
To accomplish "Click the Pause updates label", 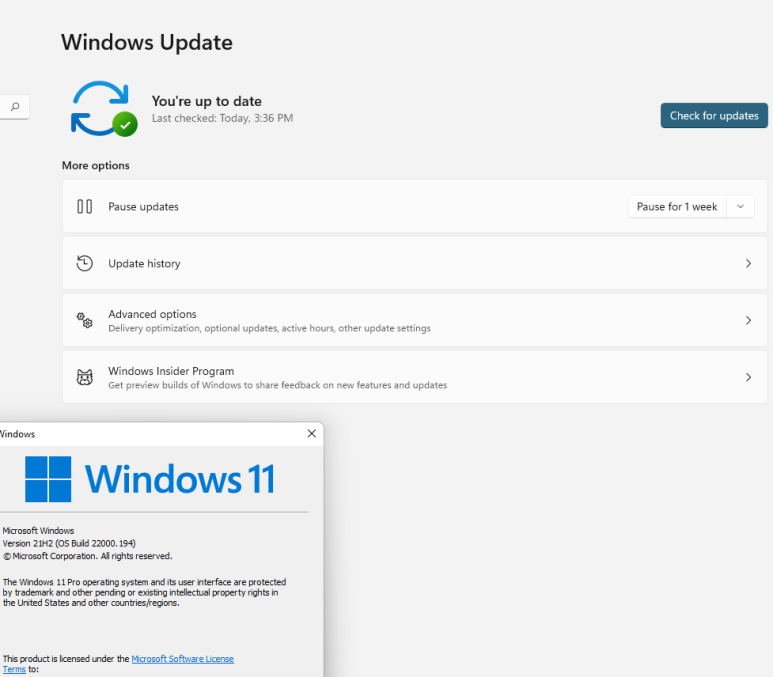I will 143,207.
